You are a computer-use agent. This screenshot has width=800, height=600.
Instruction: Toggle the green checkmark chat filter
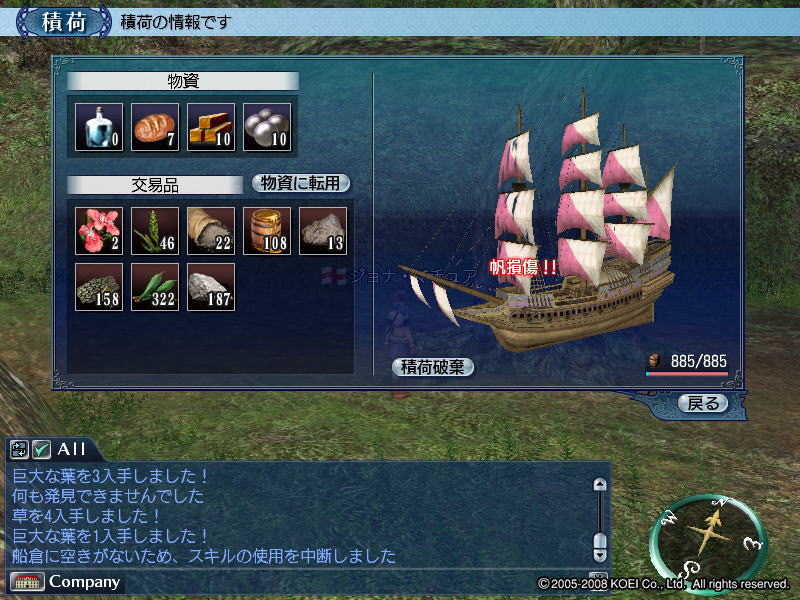point(41,449)
